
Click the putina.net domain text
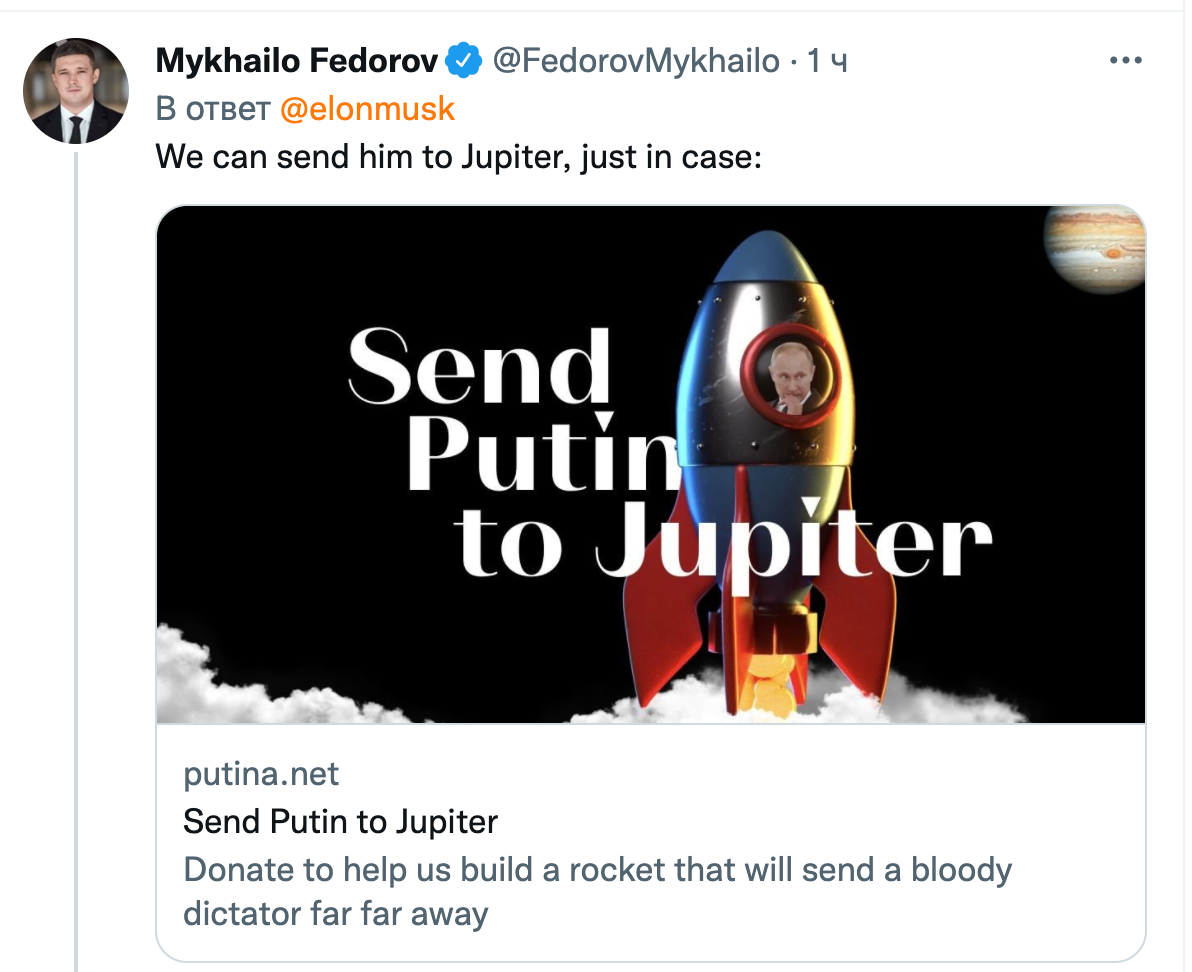pyautogui.click(x=261, y=774)
